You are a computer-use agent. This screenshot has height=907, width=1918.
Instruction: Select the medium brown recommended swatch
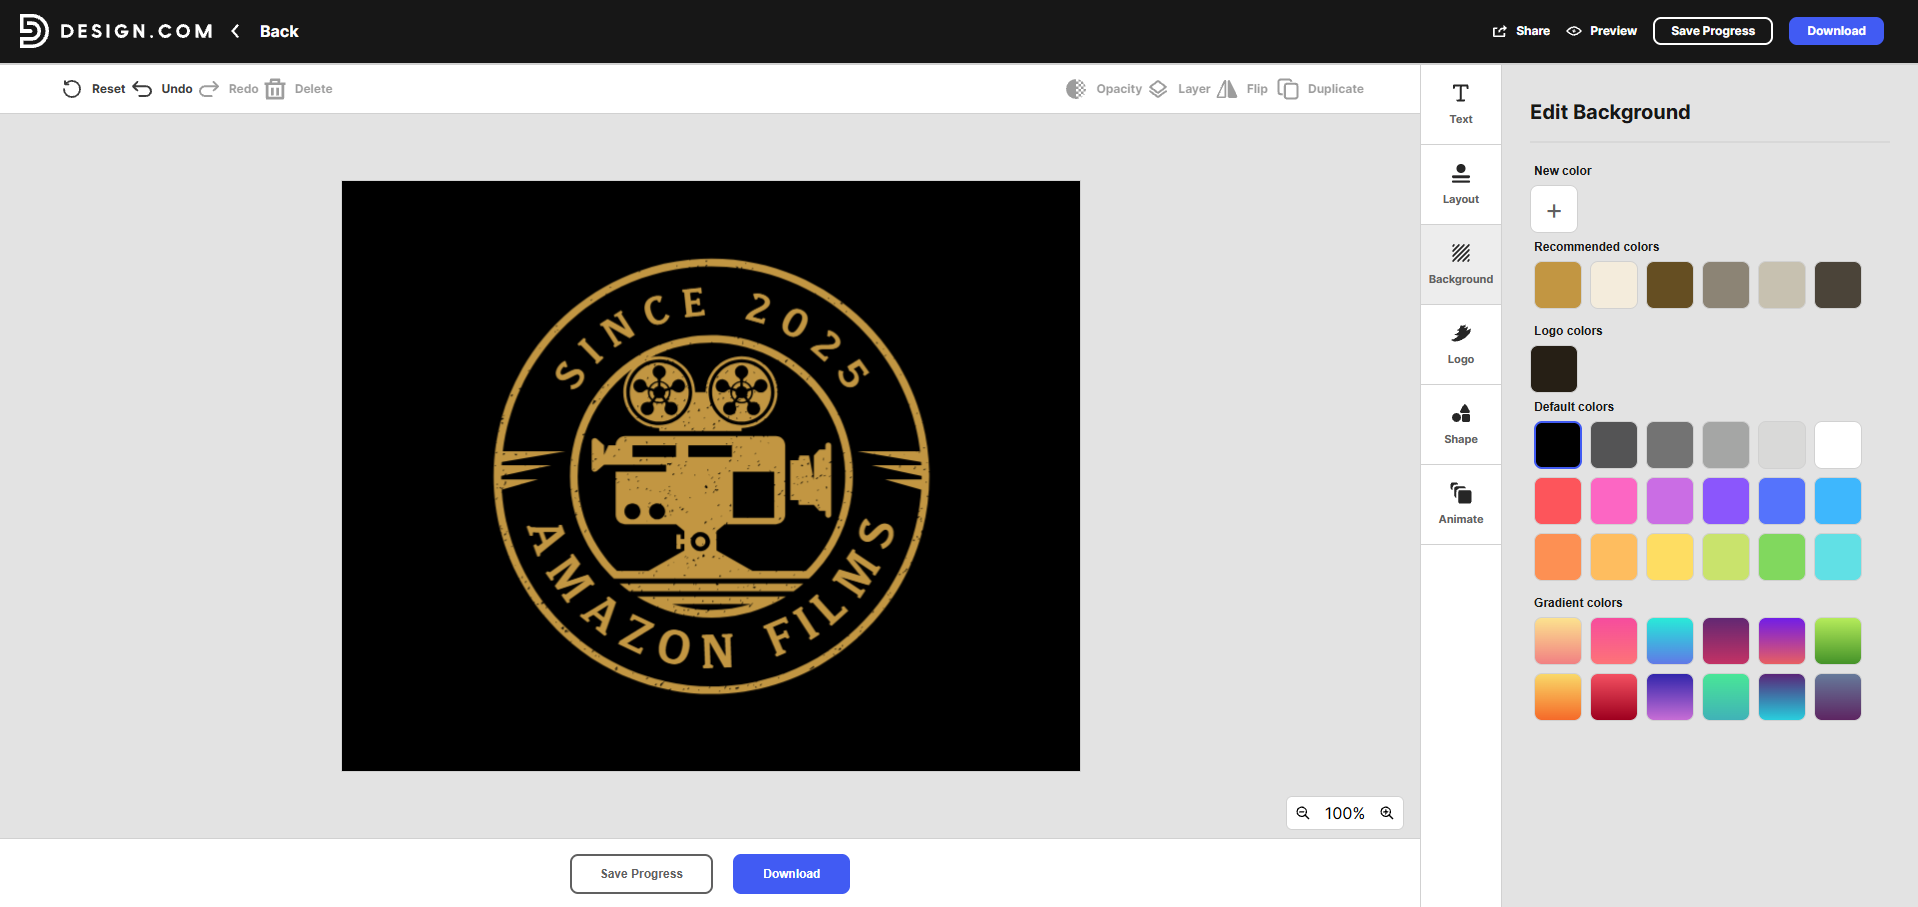coord(1670,285)
